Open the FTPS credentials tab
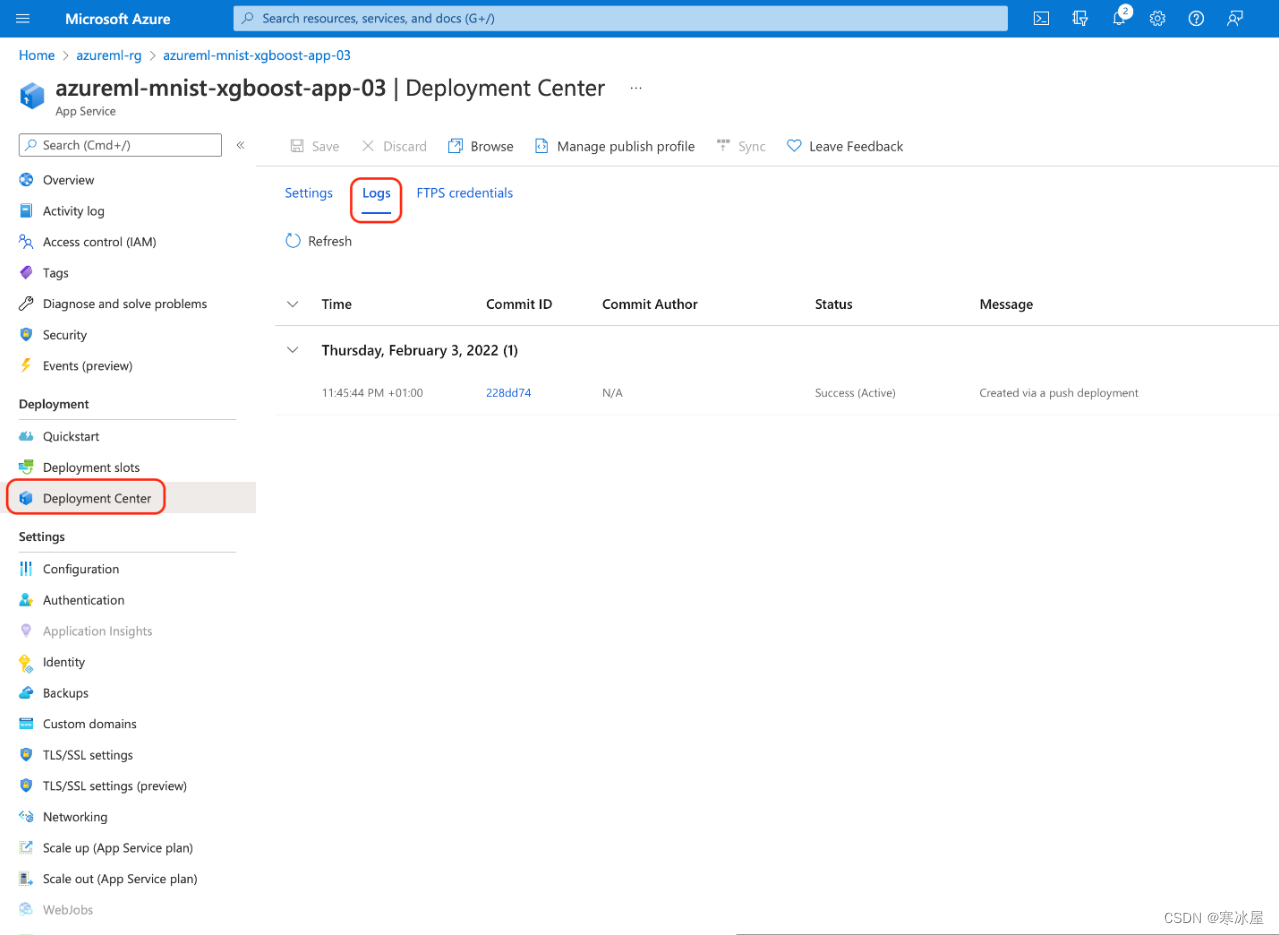 pyautogui.click(x=465, y=193)
